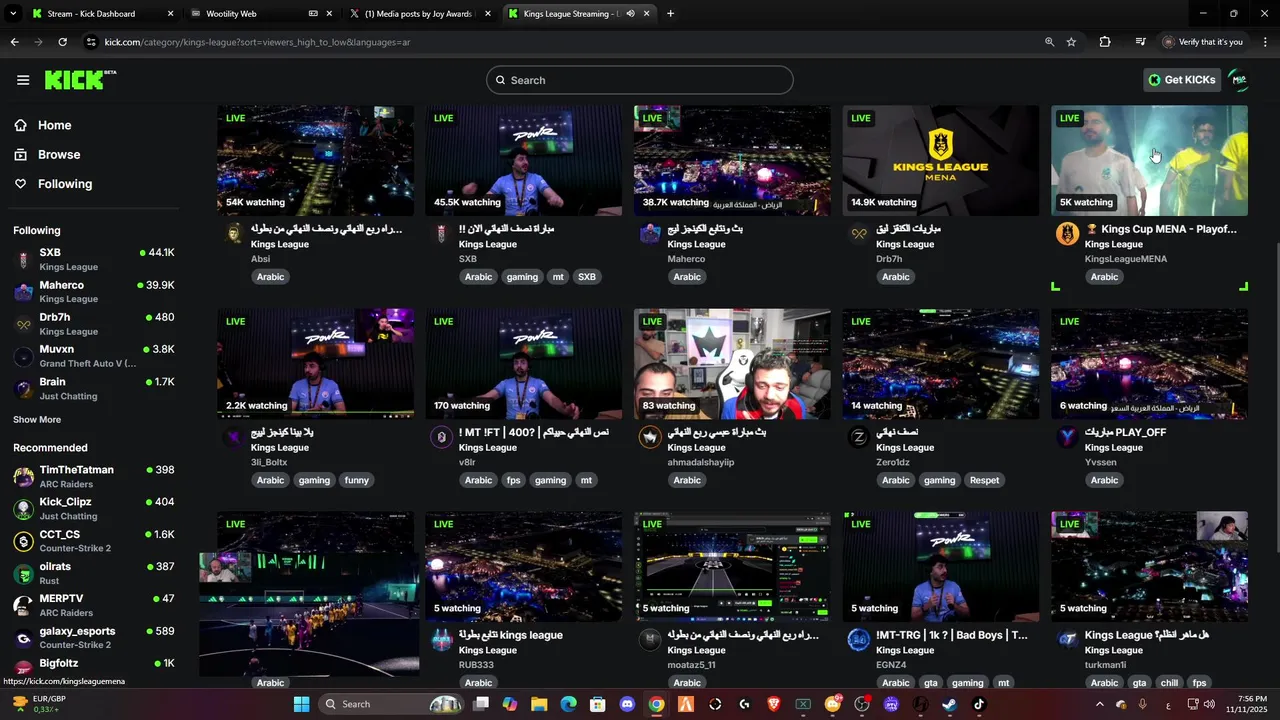
Task: Open Steam from the taskbar
Action: (949, 704)
